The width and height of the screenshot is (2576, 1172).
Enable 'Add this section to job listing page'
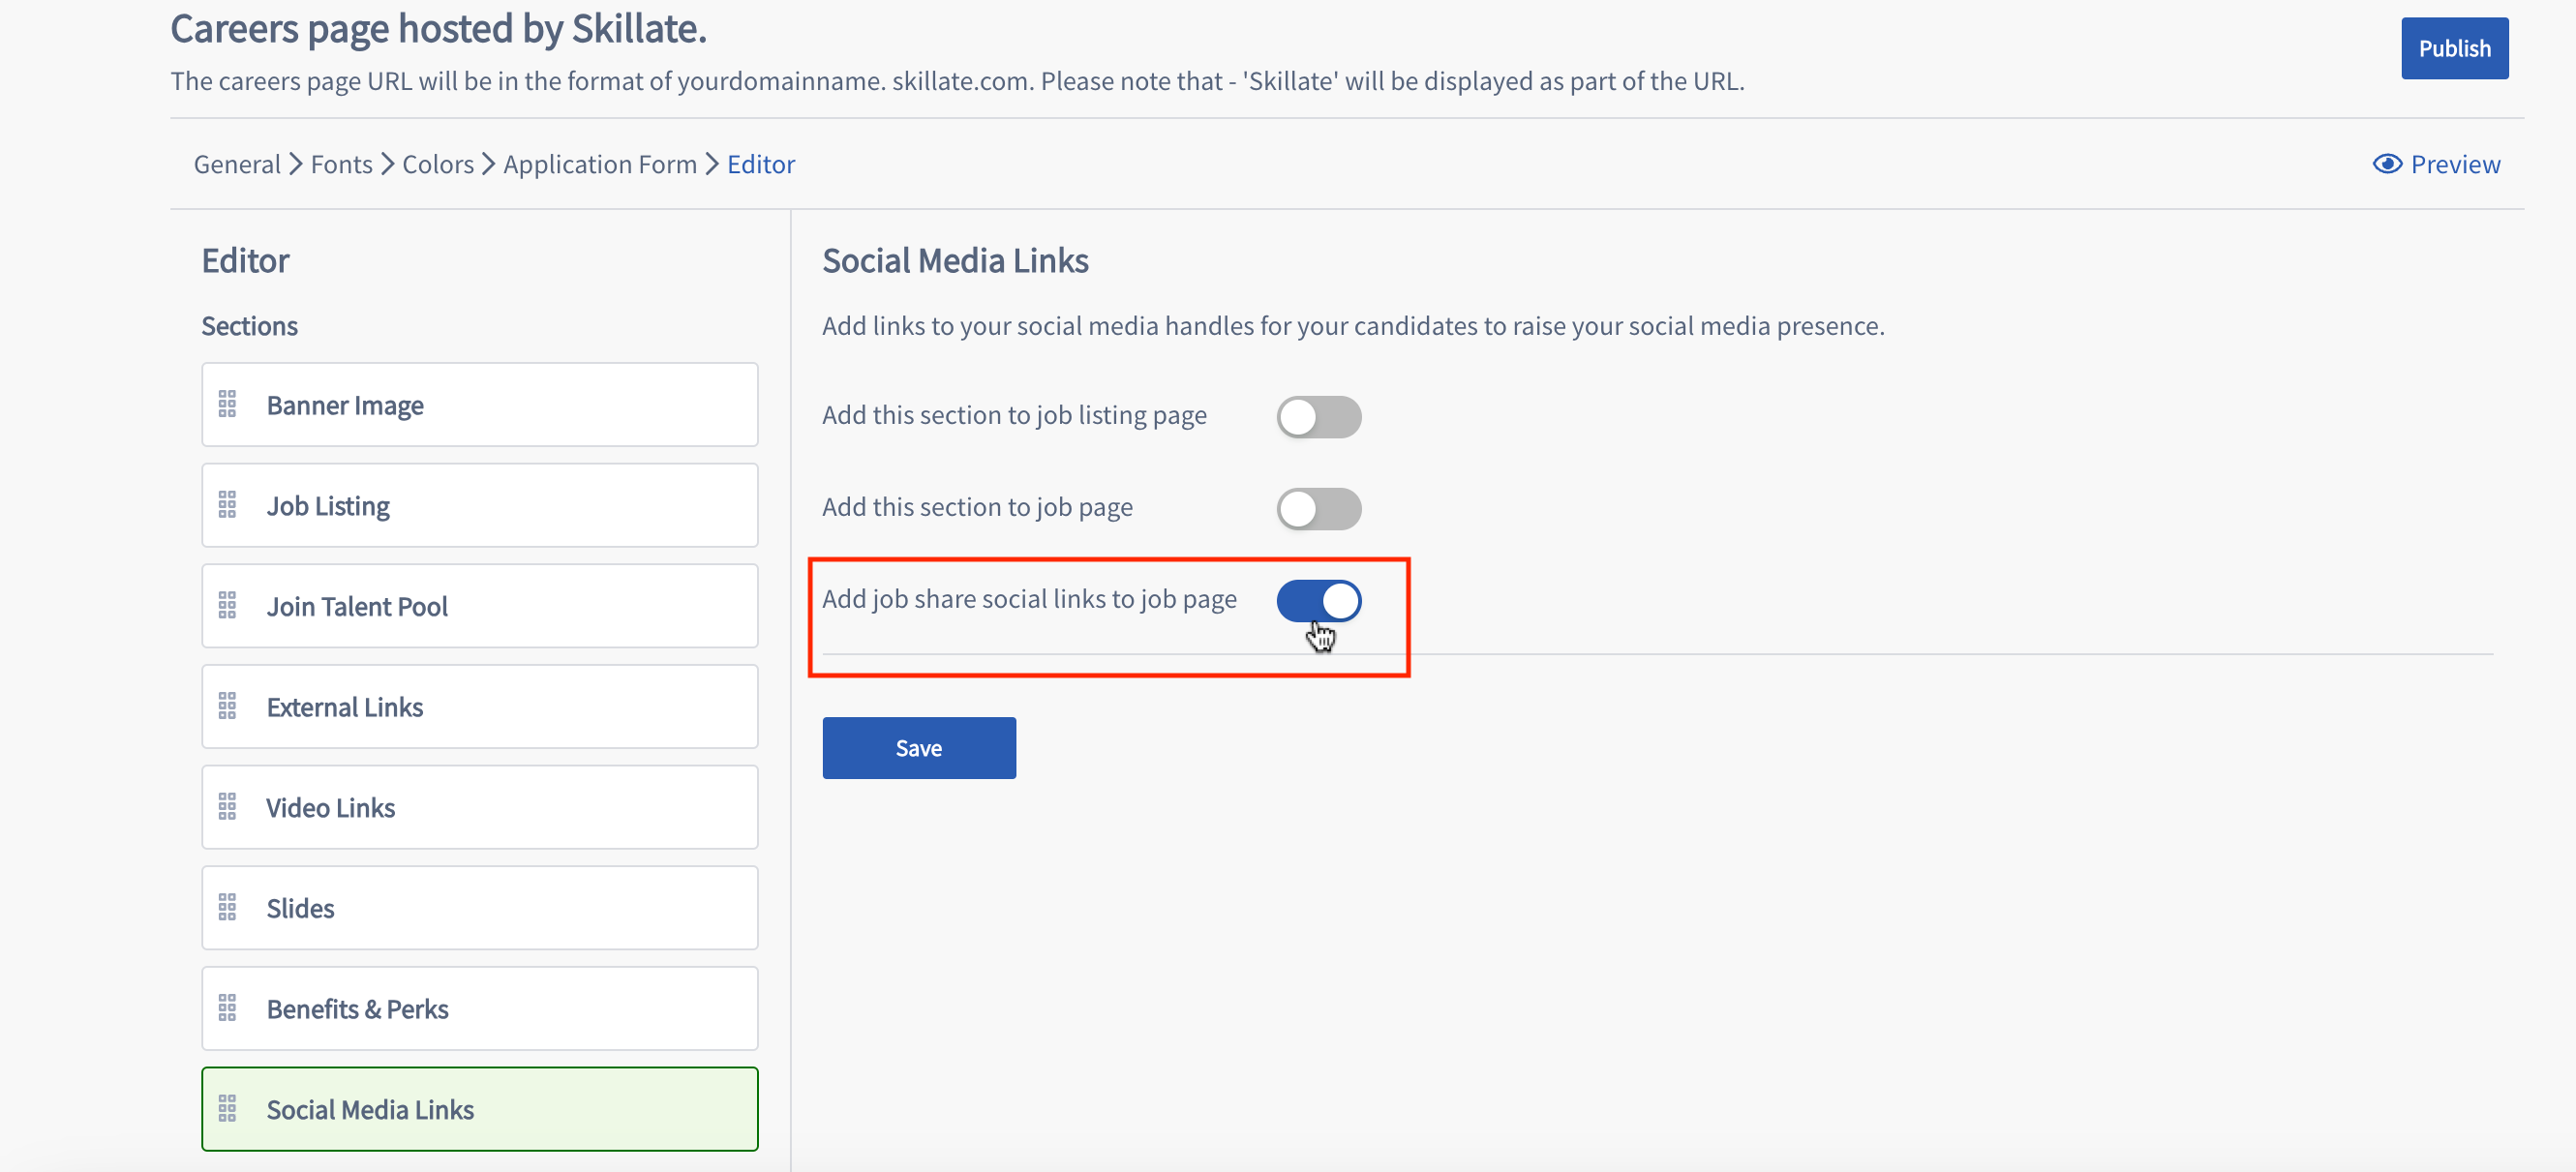point(1319,417)
